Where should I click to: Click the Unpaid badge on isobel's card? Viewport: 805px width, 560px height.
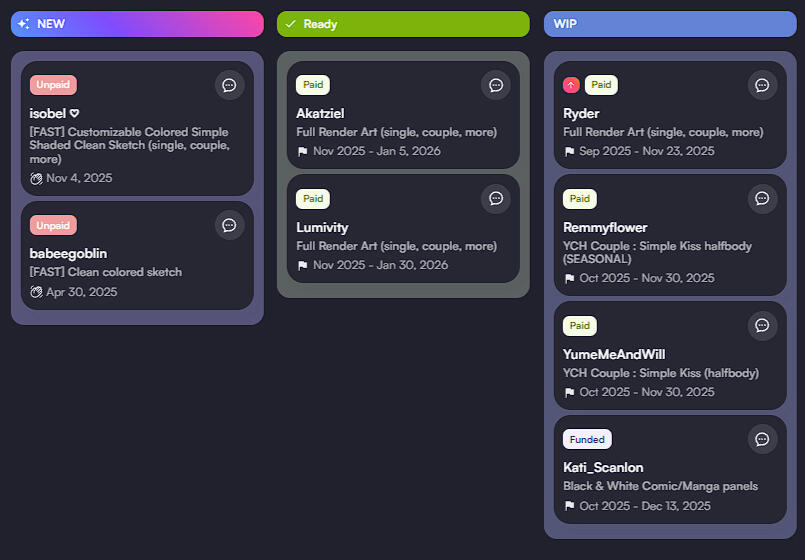[53, 85]
